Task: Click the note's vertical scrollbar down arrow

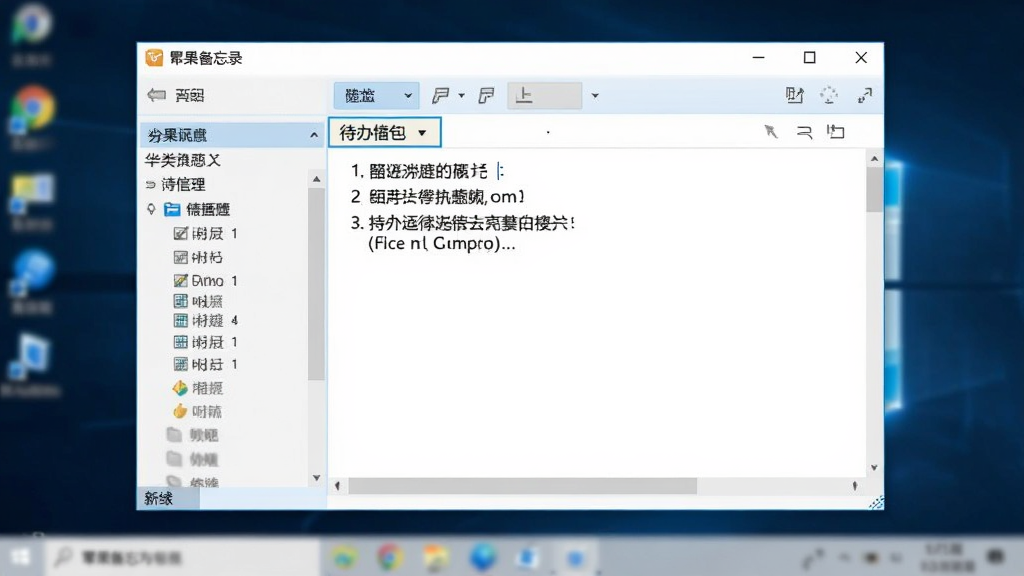Action: tap(874, 468)
